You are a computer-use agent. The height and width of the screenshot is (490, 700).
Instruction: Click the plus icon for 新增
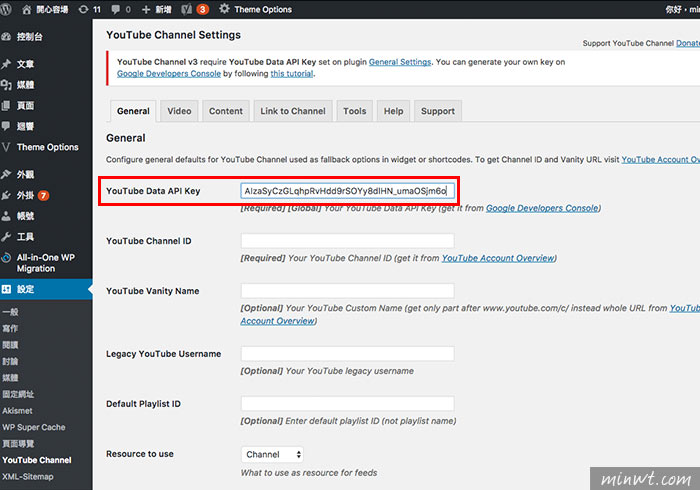tap(146, 9)
